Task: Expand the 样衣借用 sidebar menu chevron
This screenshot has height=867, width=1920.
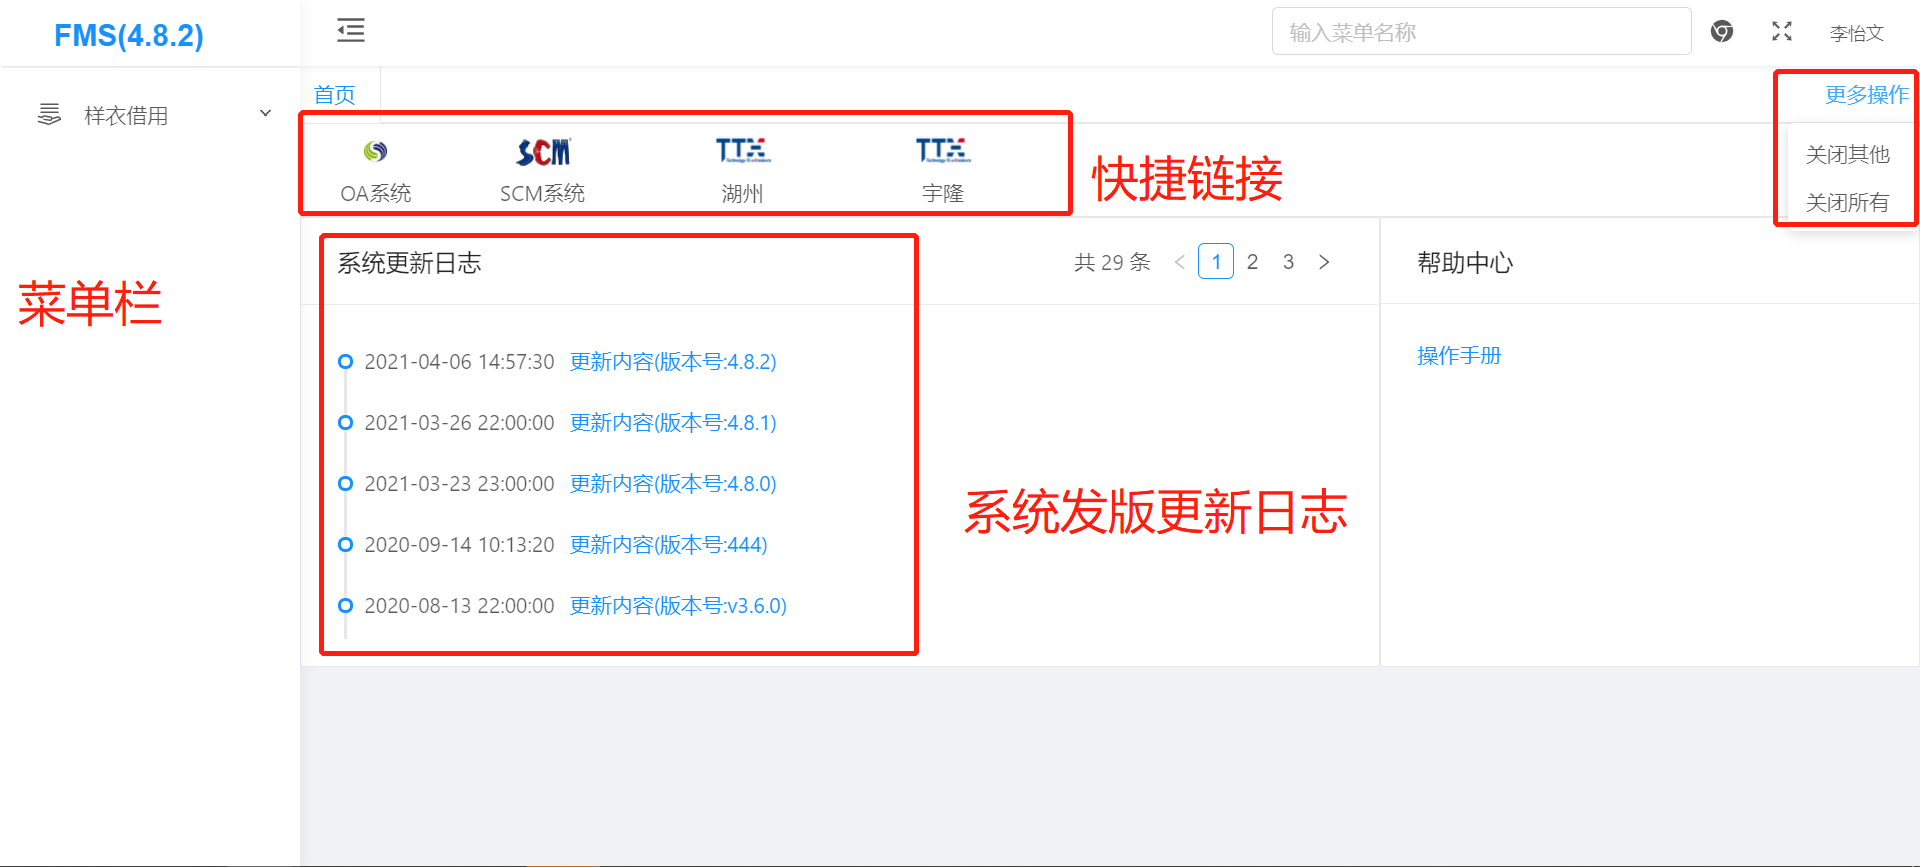Action: pos(265,114)
